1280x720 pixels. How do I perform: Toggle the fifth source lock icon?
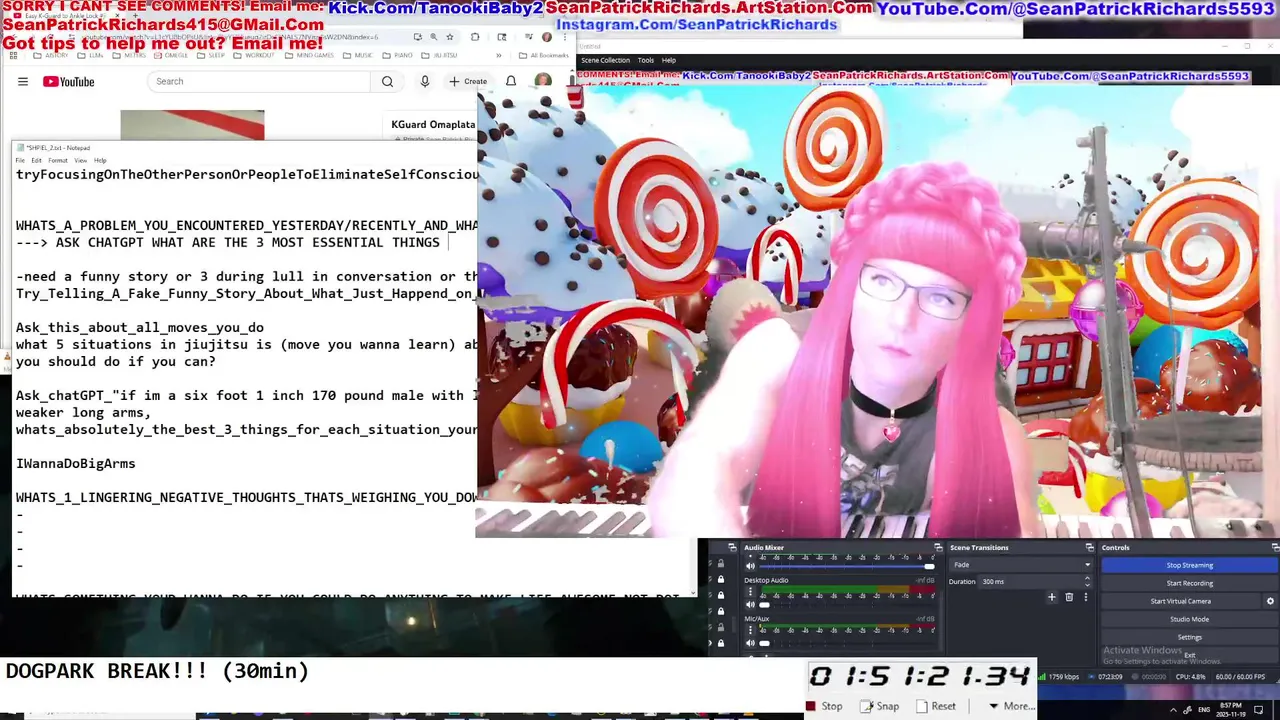click(x=721, y=627)
